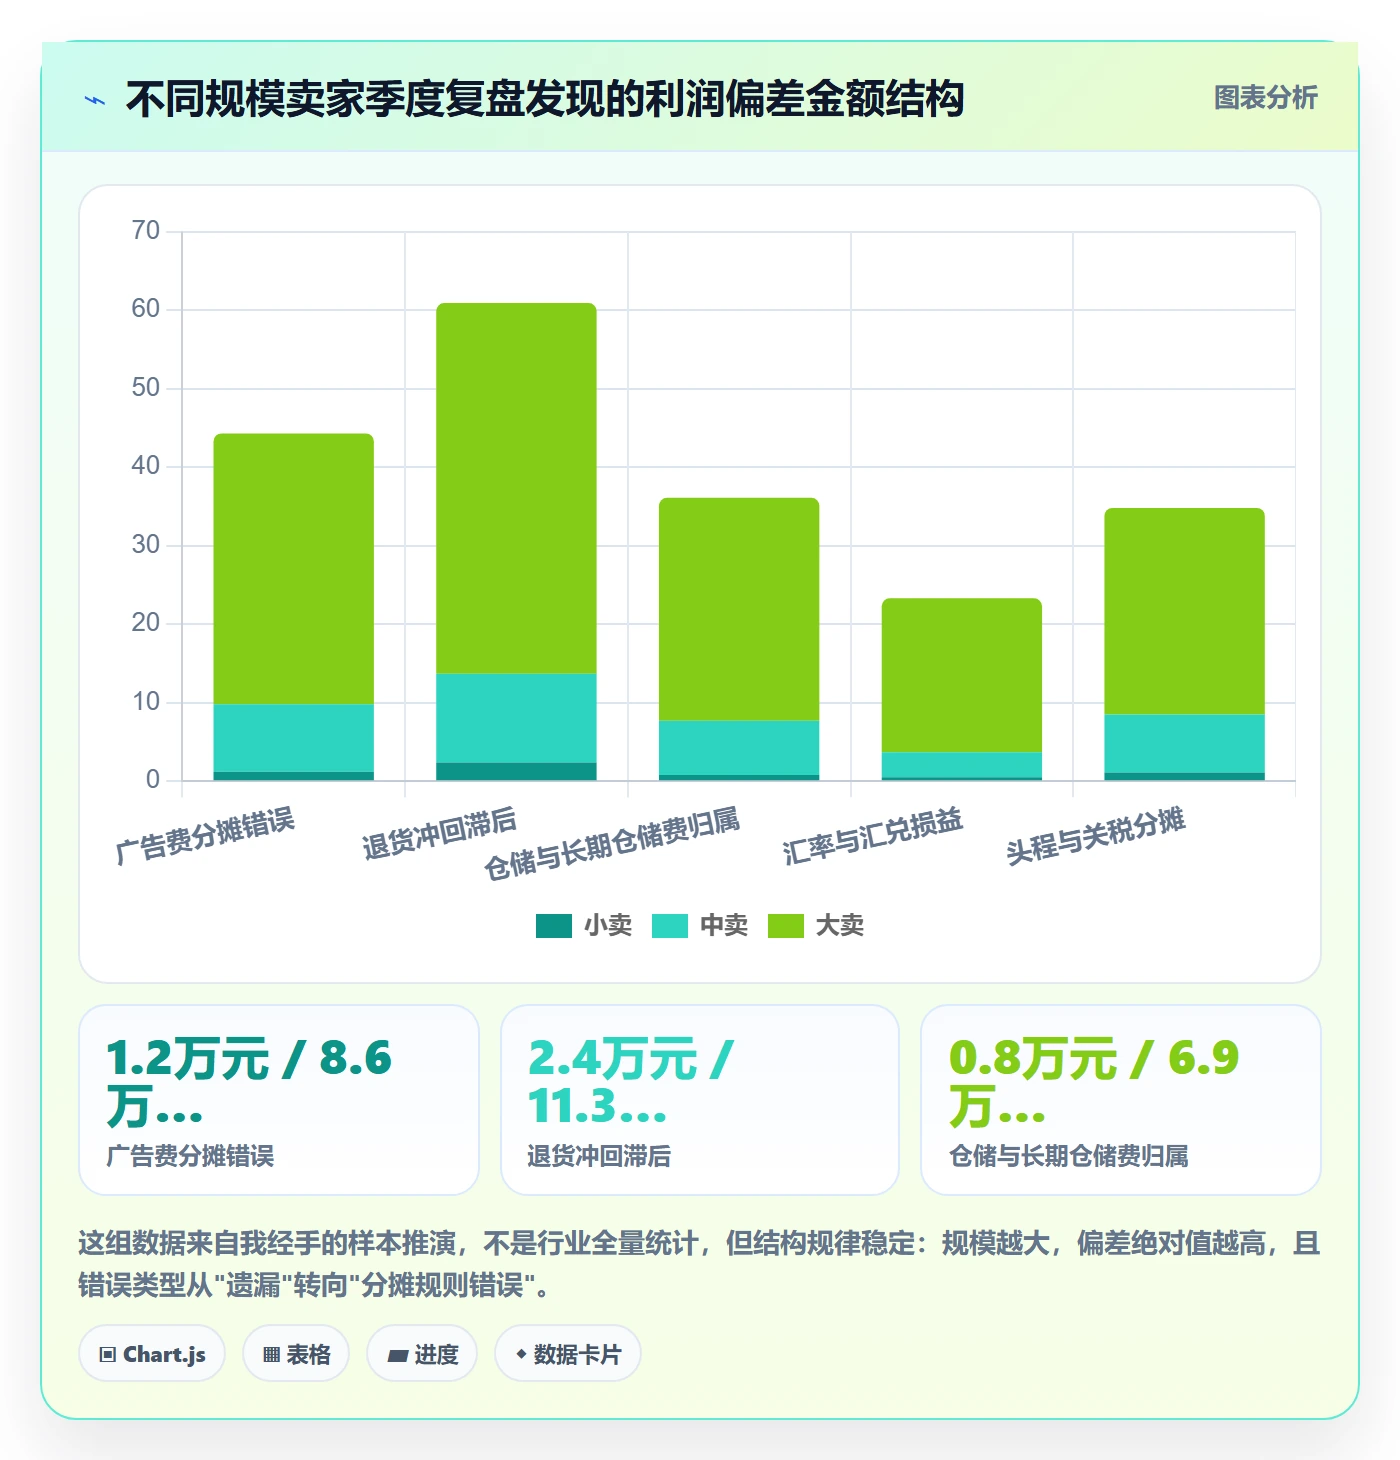Click the 广告费分摊错误 x-axis label
Screen dimensions: 1400x1460
coord(206,836)
